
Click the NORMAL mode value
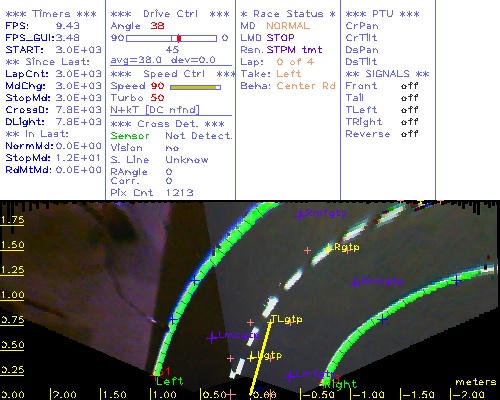[288, 26]
